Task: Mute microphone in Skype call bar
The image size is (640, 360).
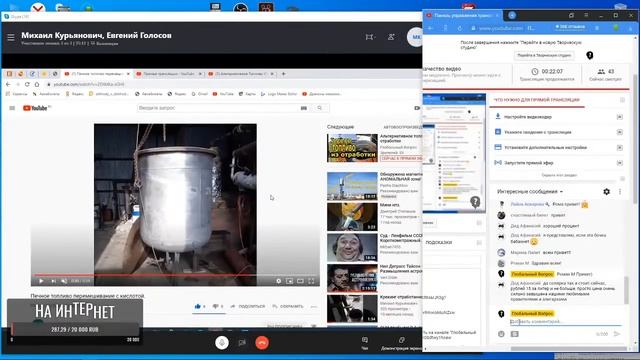Action: [x=222, y=343]
